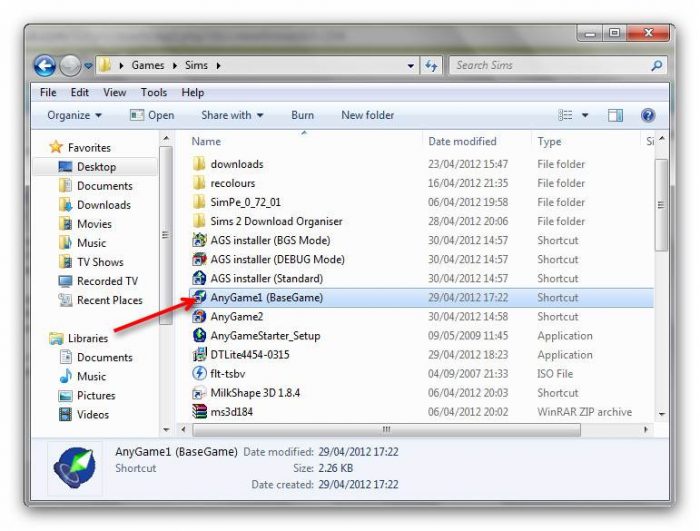Click the Forward navigation arrow button
The image size is (700, 531).
tap(70, 66)
